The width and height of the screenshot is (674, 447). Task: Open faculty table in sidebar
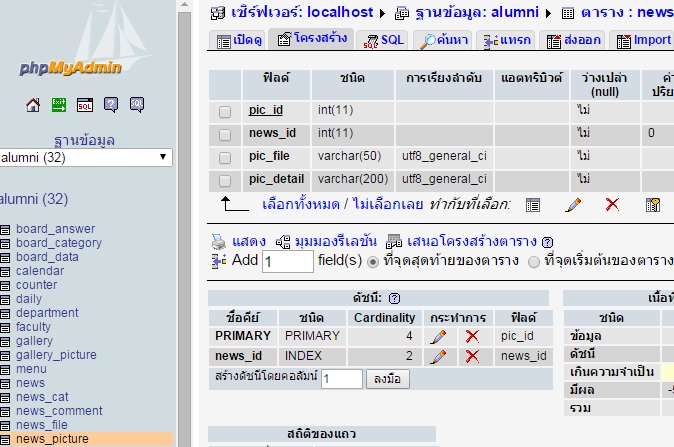pyautogui.click(x=33, y=327)
